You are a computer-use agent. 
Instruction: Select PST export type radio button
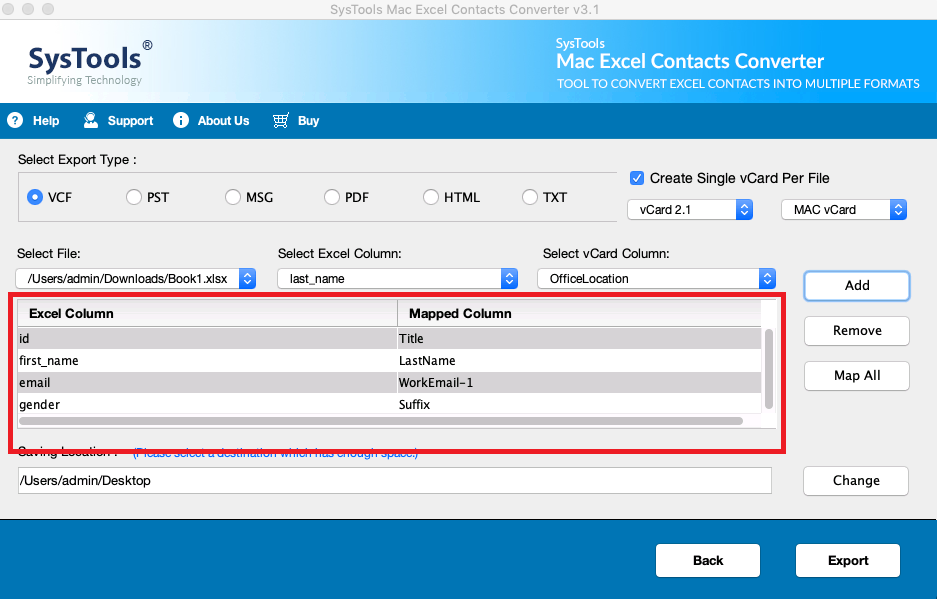[x=134, y=197]
